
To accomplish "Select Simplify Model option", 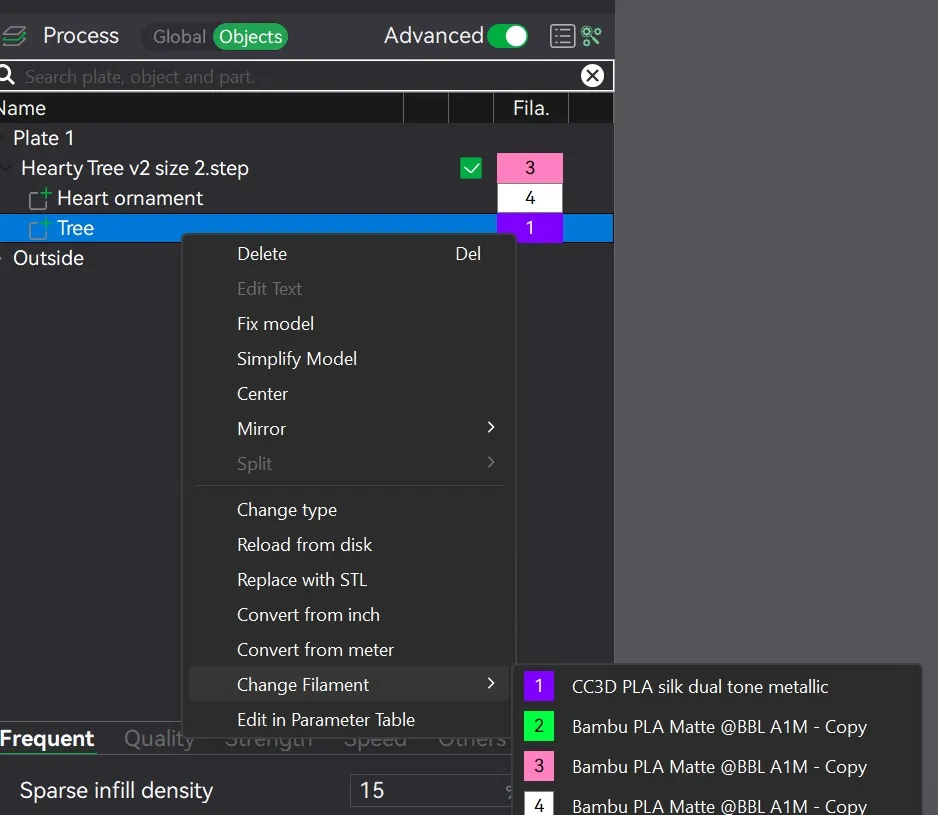I will coord(349,359).
